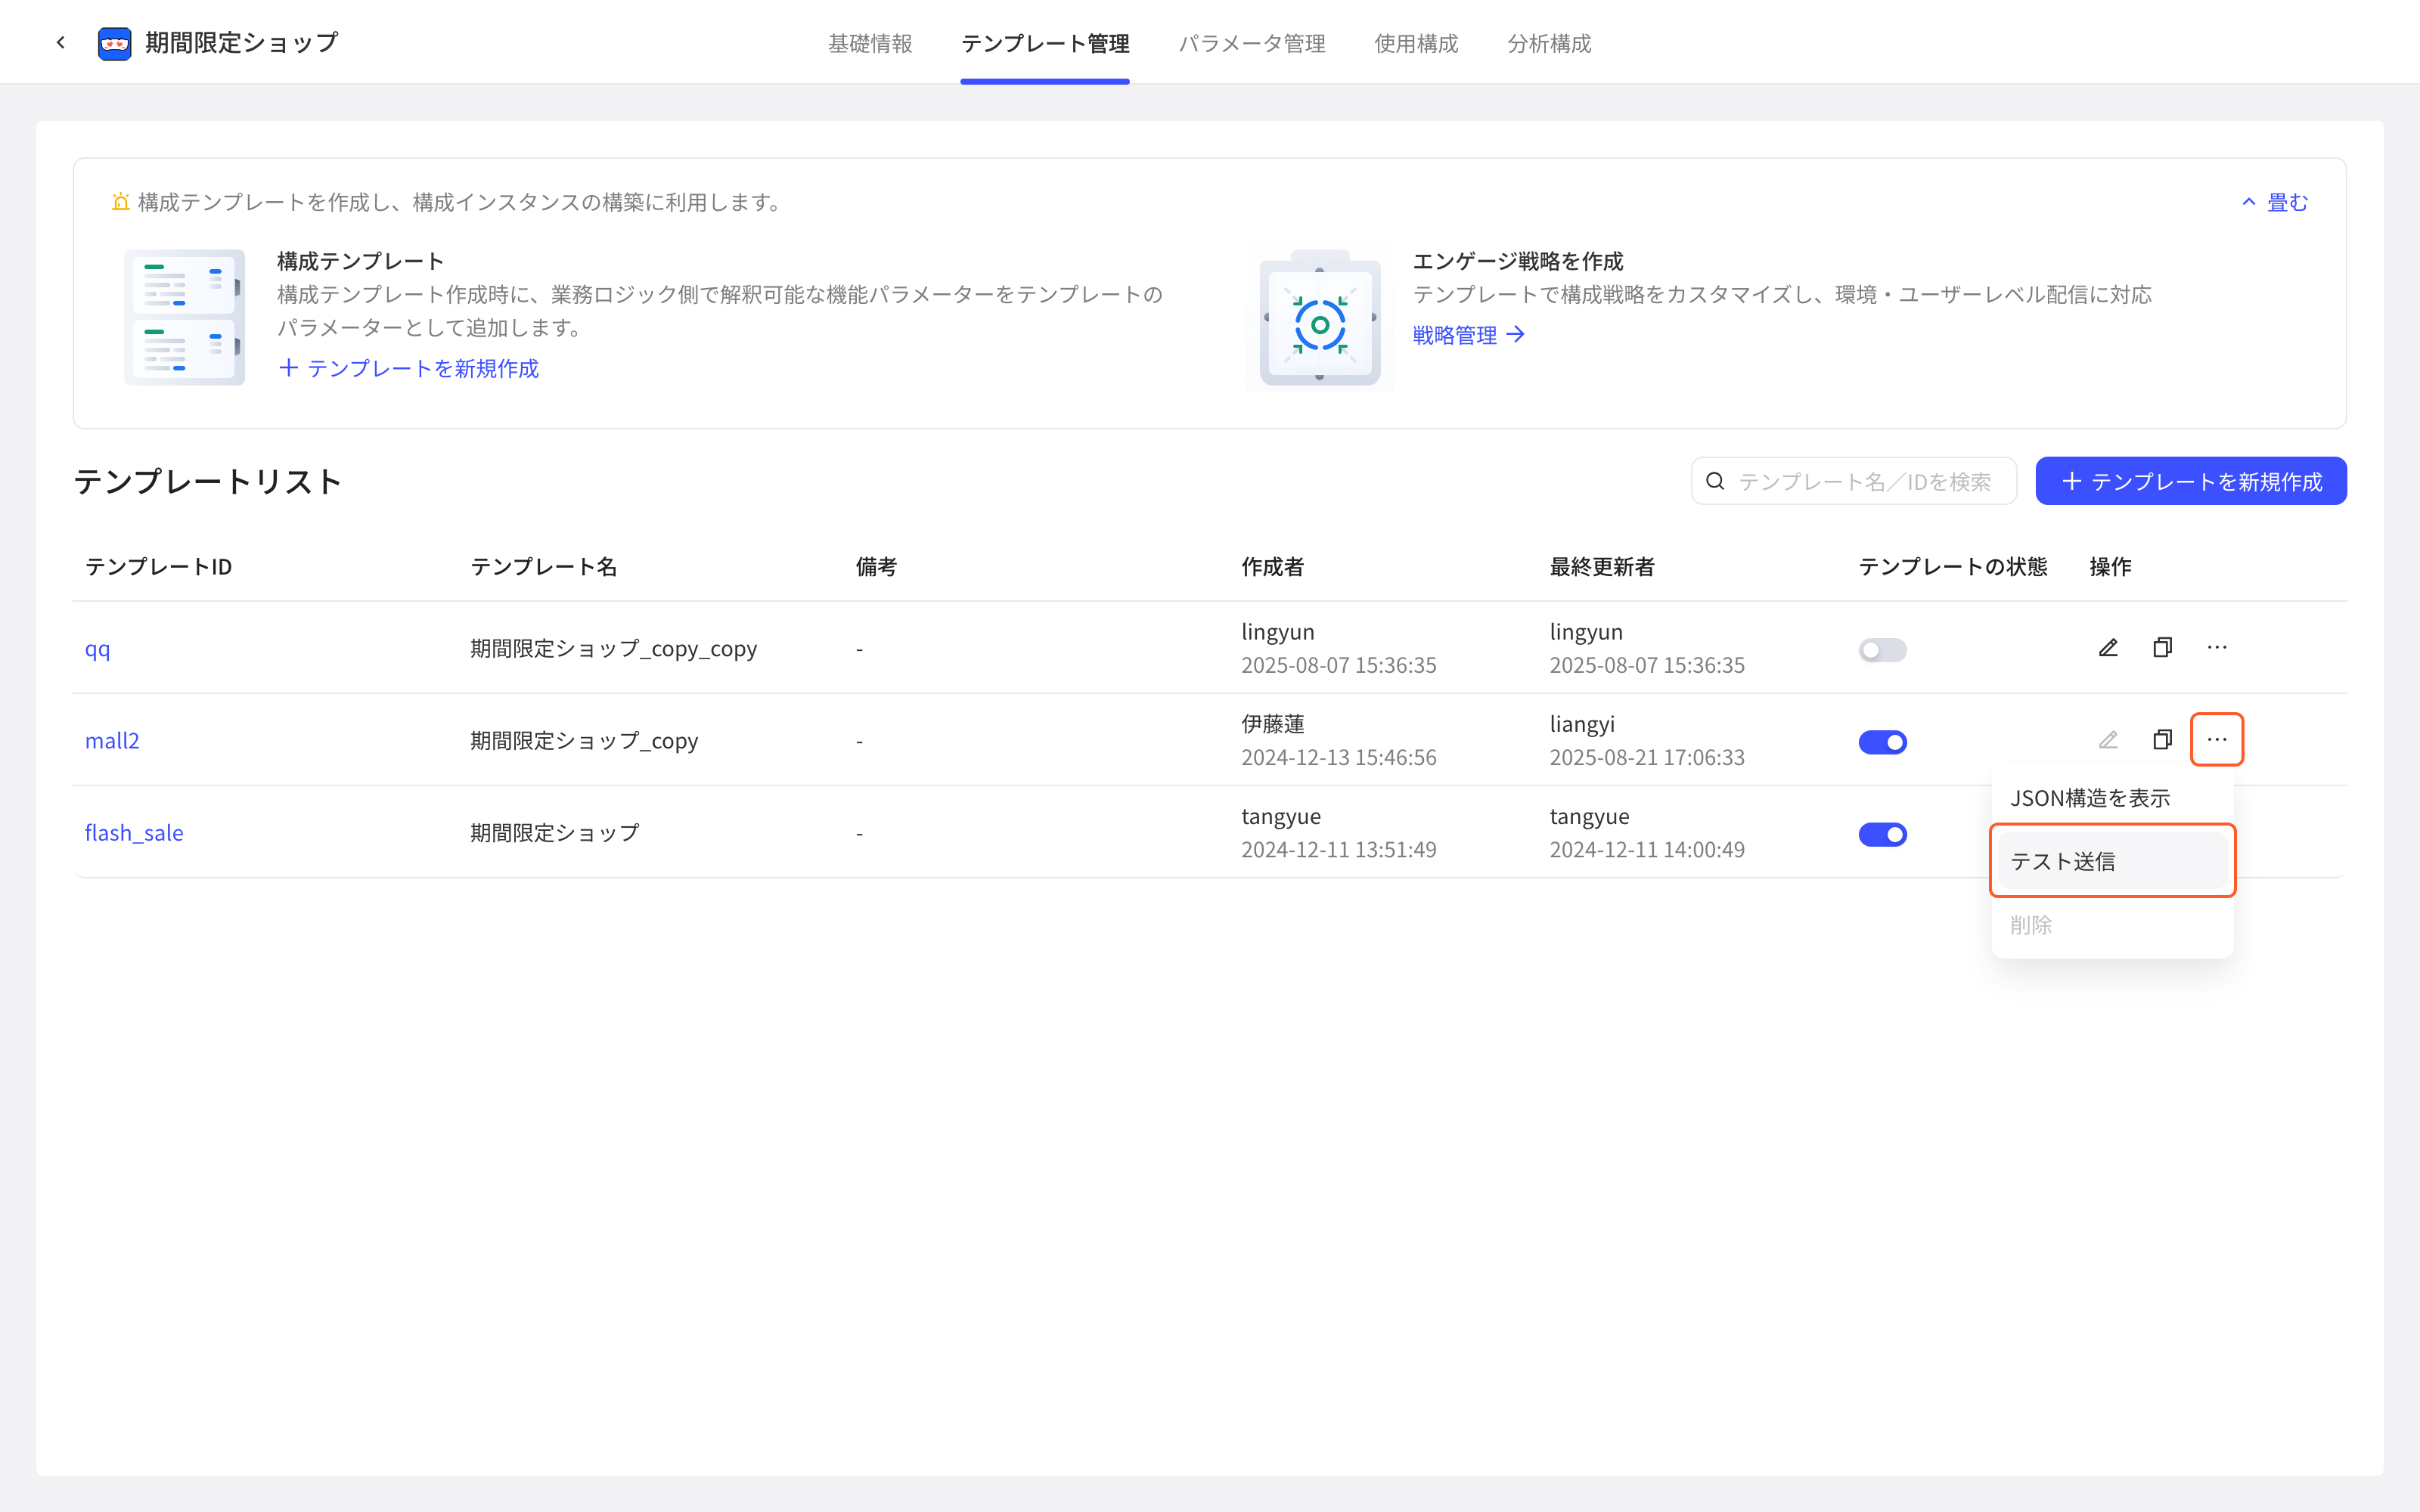
Task: Click the 2025-08-21 17:06:33 timestamp
Action: tap(1647, 757)
